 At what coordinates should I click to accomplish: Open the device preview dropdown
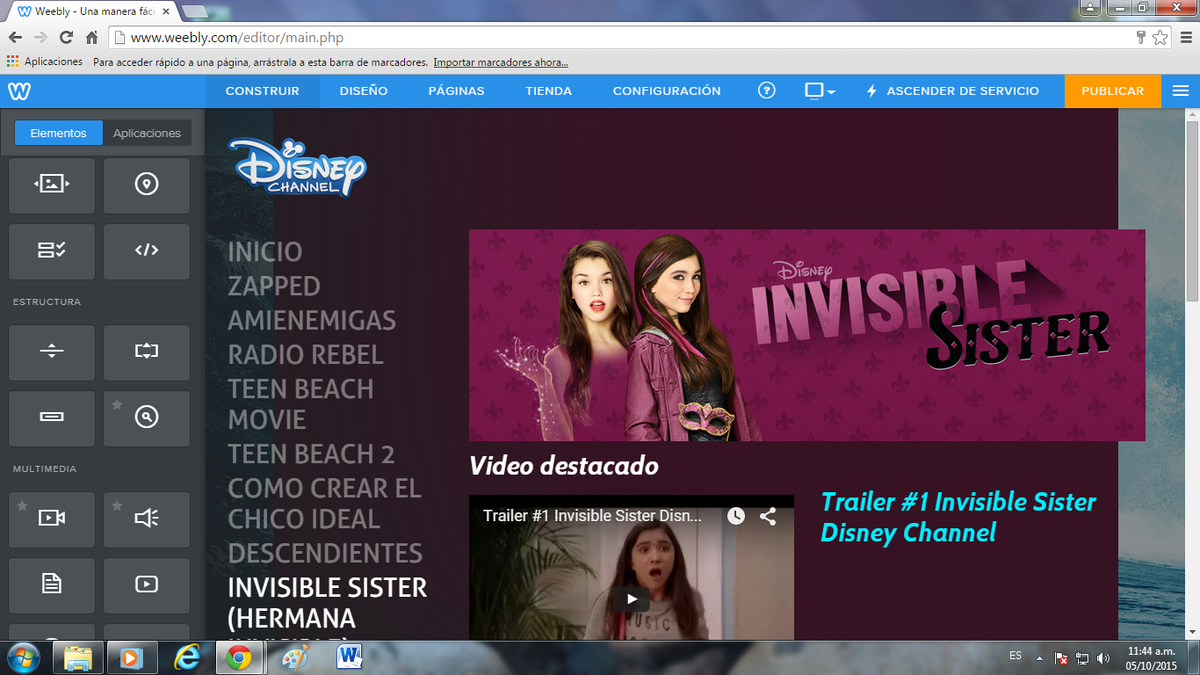pyautogui.click(x=820, y=91)
